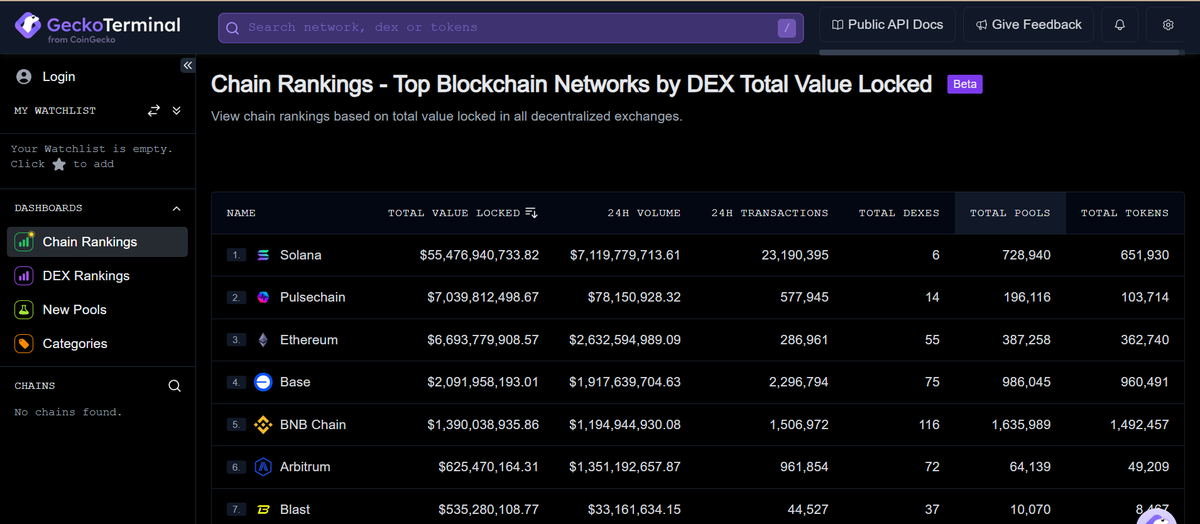Screen dimensions: 1200x524
Task: Open the Give Feedback button
Action: (x=1029, y=25)
